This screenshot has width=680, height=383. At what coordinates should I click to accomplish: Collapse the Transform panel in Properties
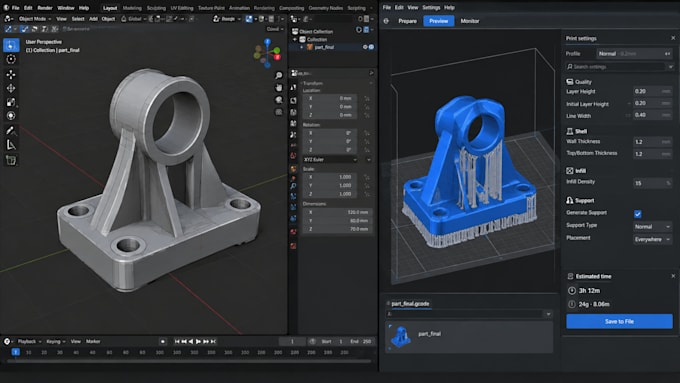[x=313, y=83]
